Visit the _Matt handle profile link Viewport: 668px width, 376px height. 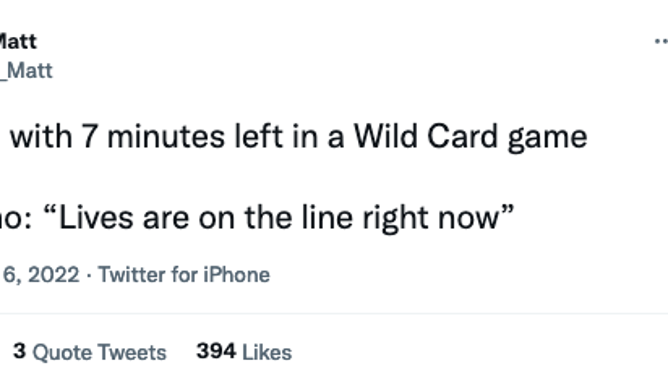click(x=26, y=71)
